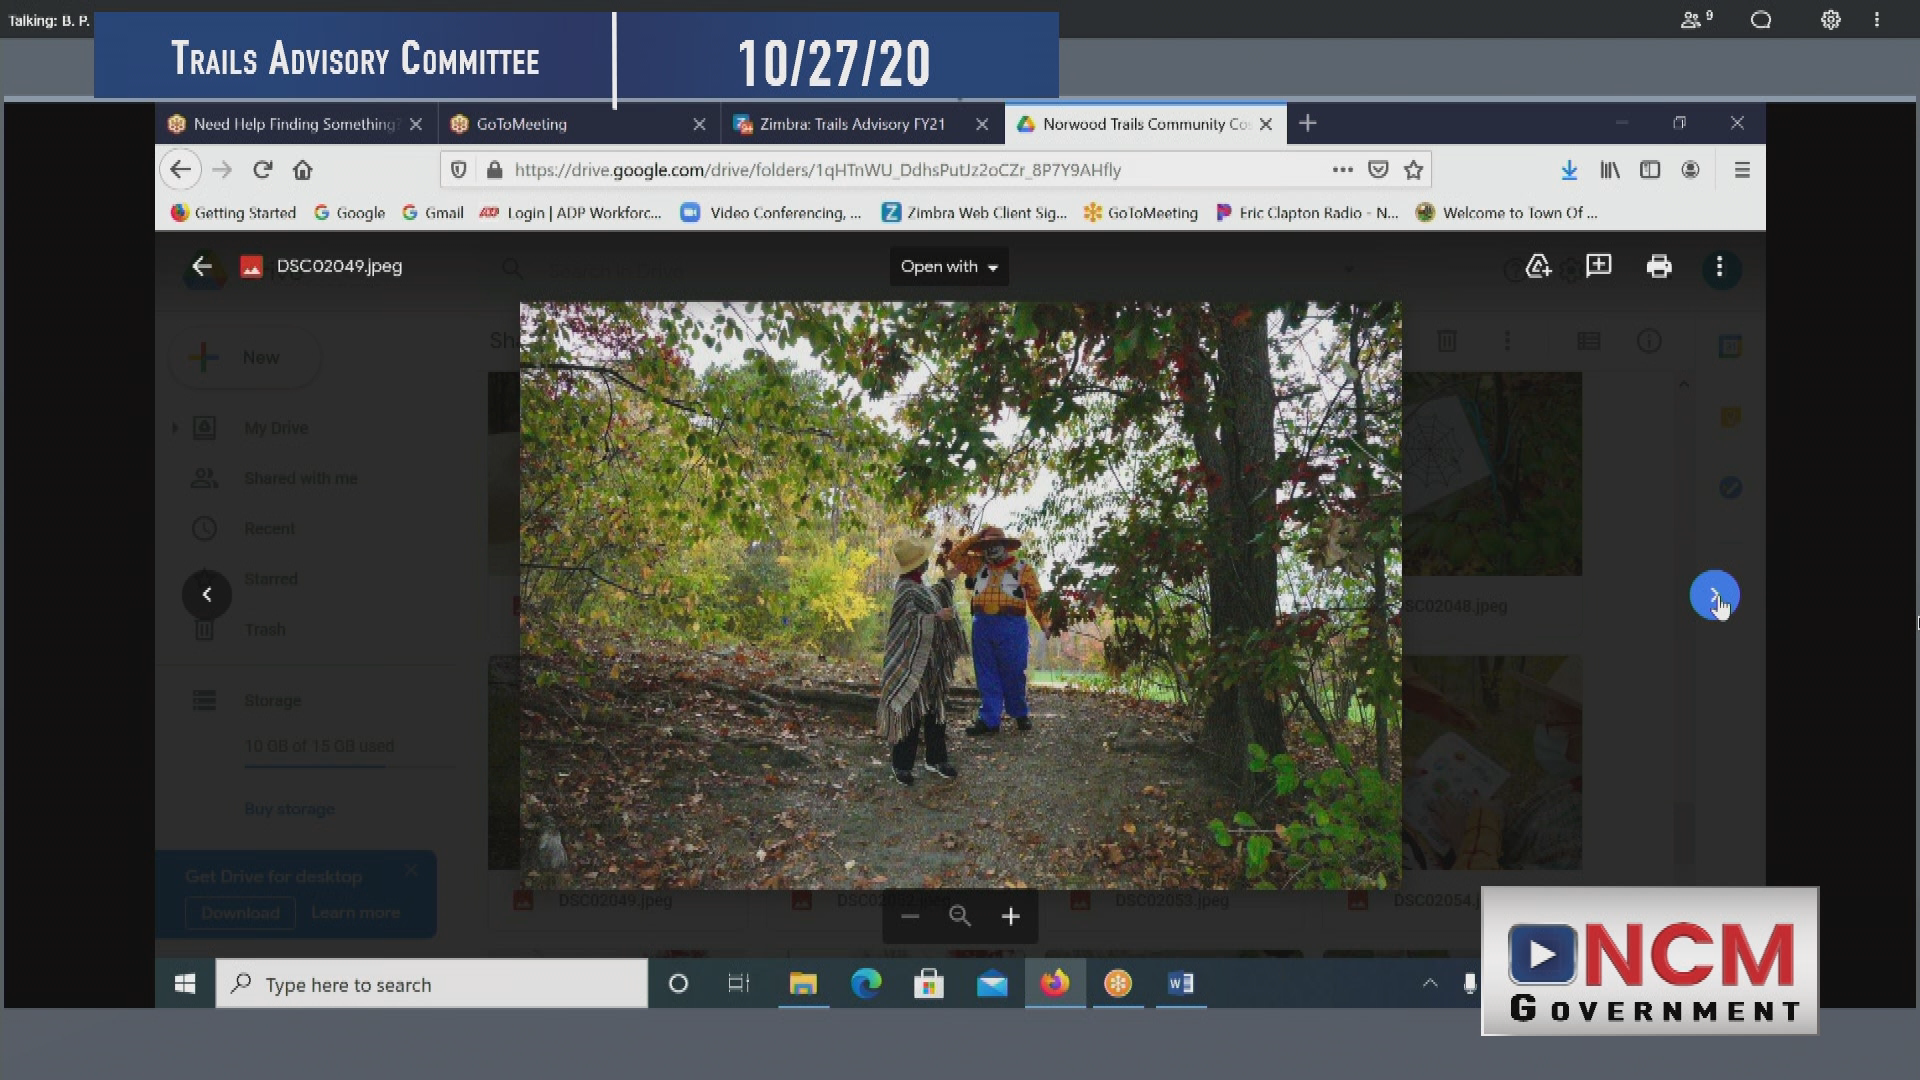This screenshot has width=1920, height=1080.
Task: Open the three-dot more actions menu in preview
Action: (1719, 266)
